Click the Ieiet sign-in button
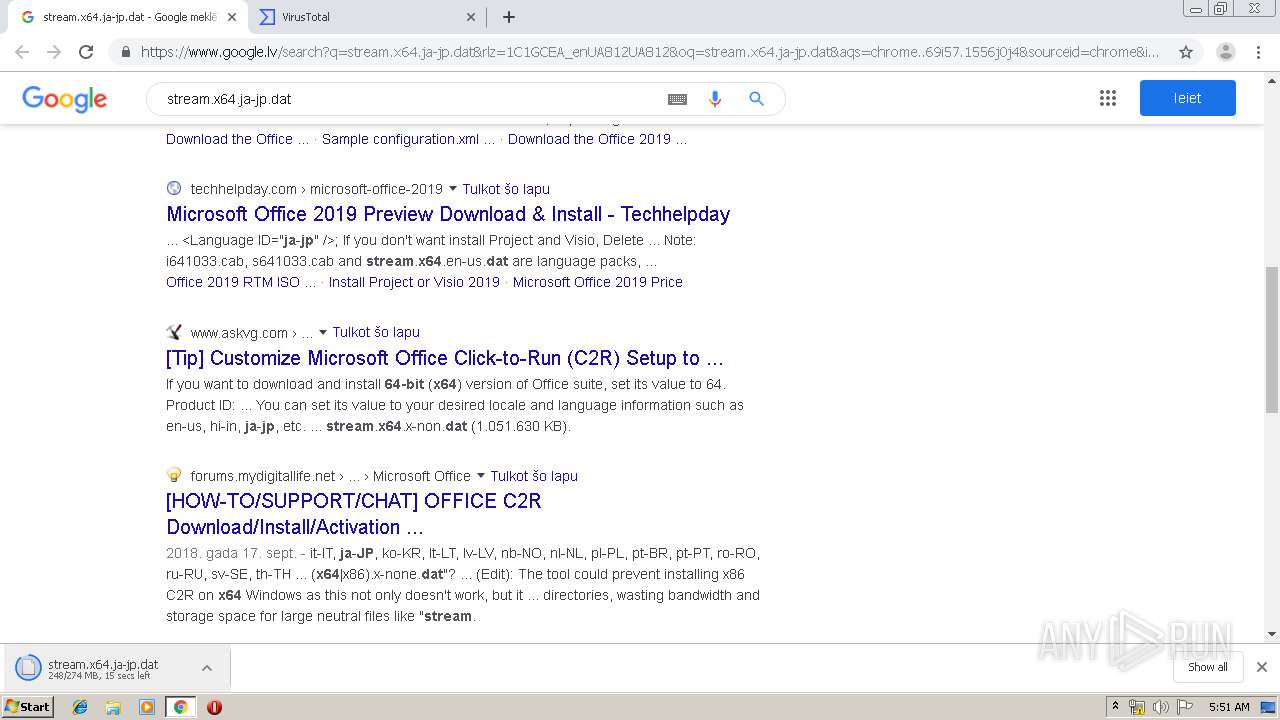Screen dimensions: 1280x720 pos(1187,98)
